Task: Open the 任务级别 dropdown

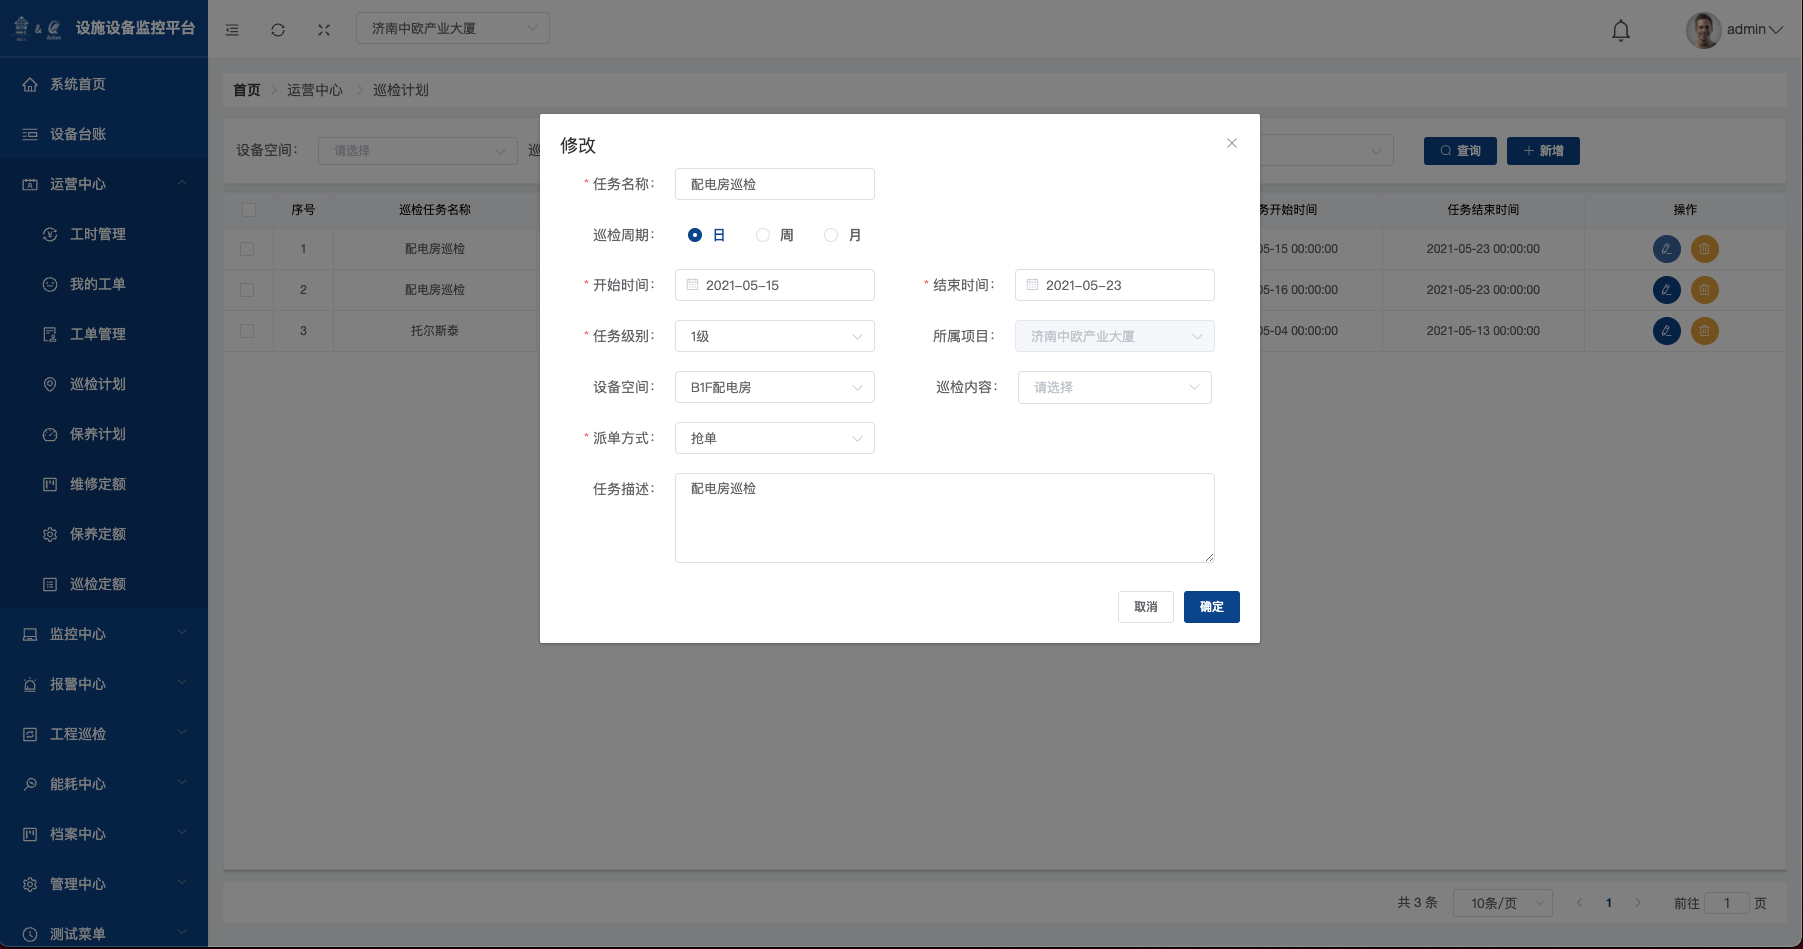Action: tap(774, 336)
